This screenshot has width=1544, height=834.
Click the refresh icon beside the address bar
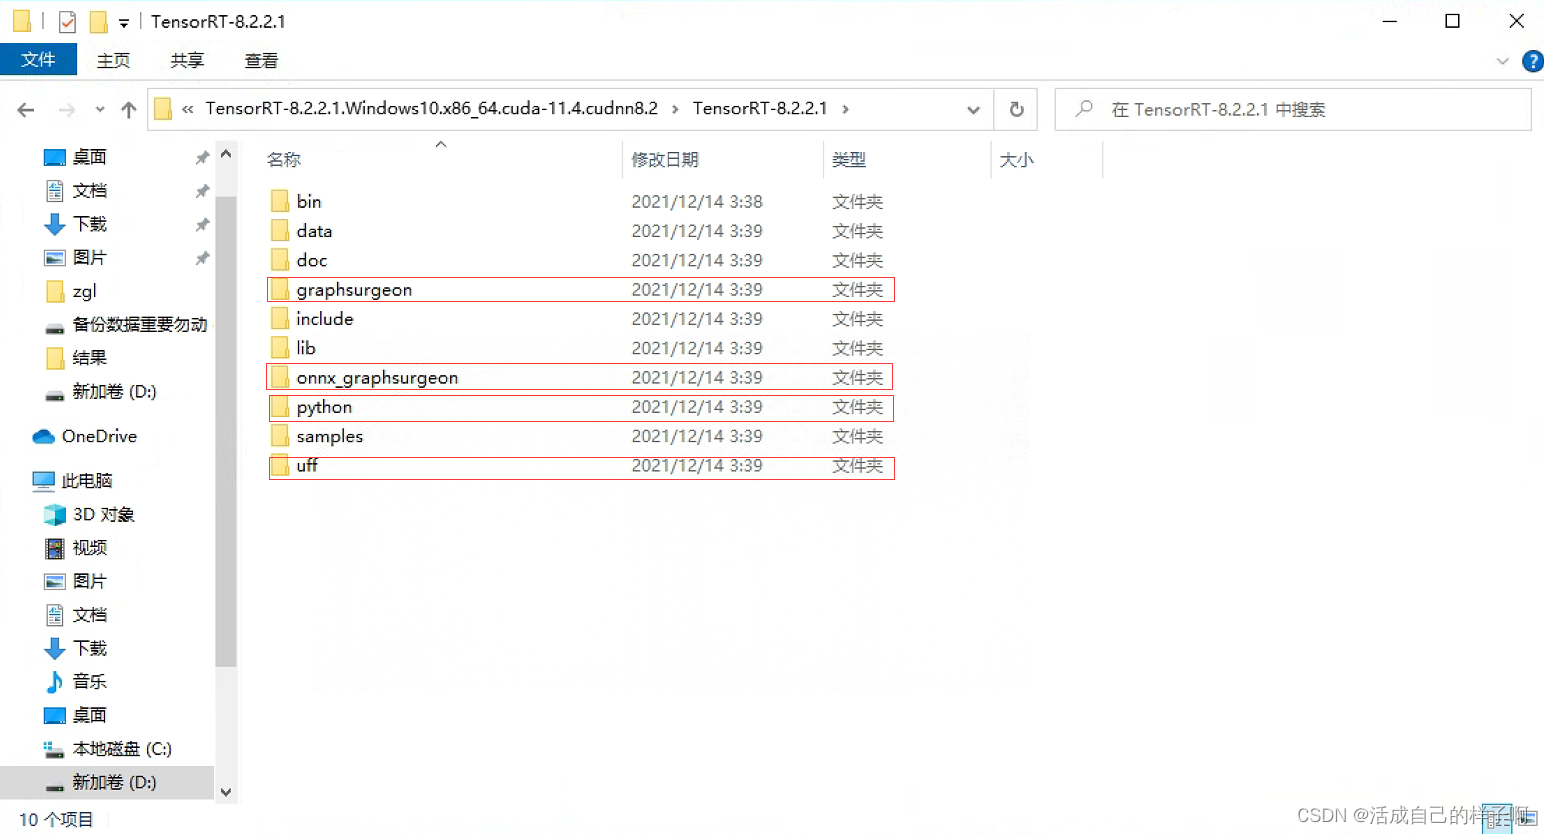click(x=1015, y=109)
